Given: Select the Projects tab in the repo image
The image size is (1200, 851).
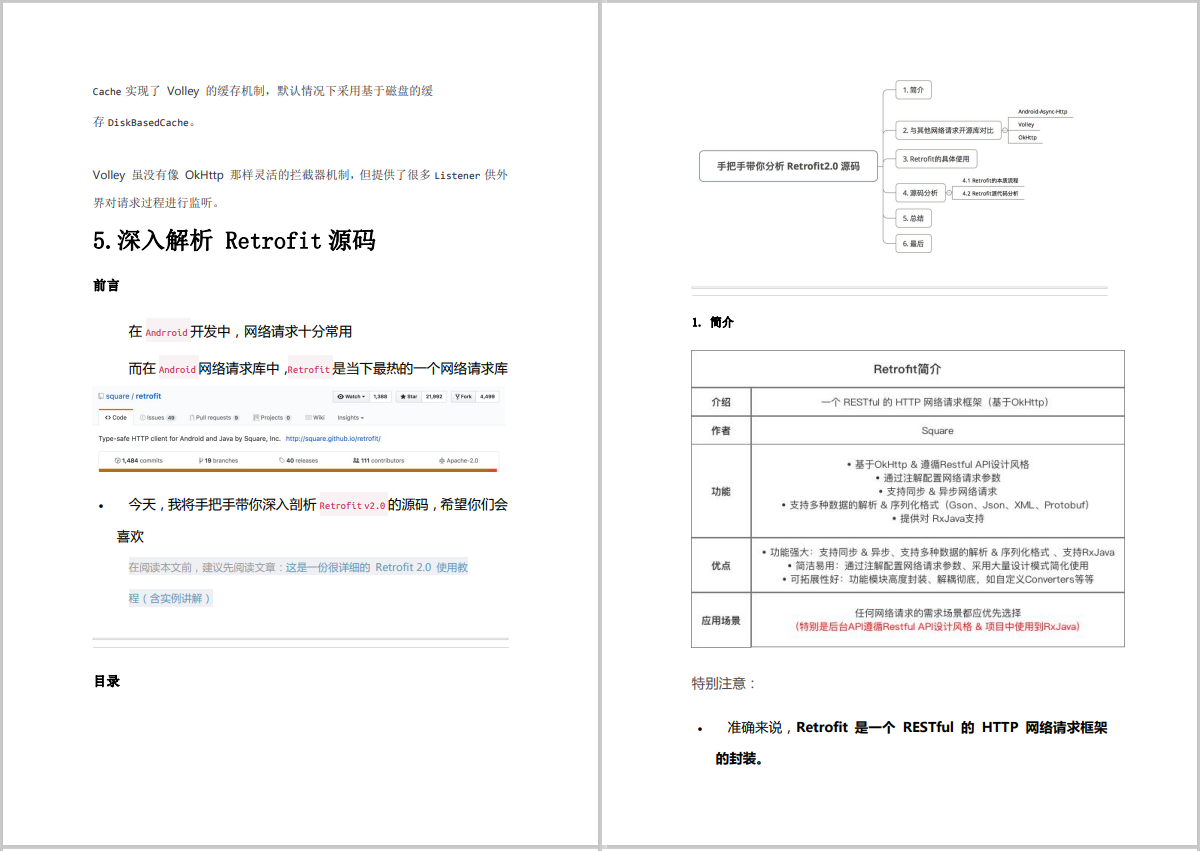Looking at the screenshot, I should coord(273,417).
